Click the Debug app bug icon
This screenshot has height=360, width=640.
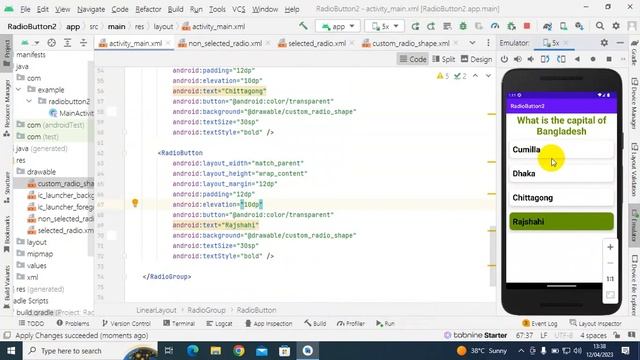[463, 26]
